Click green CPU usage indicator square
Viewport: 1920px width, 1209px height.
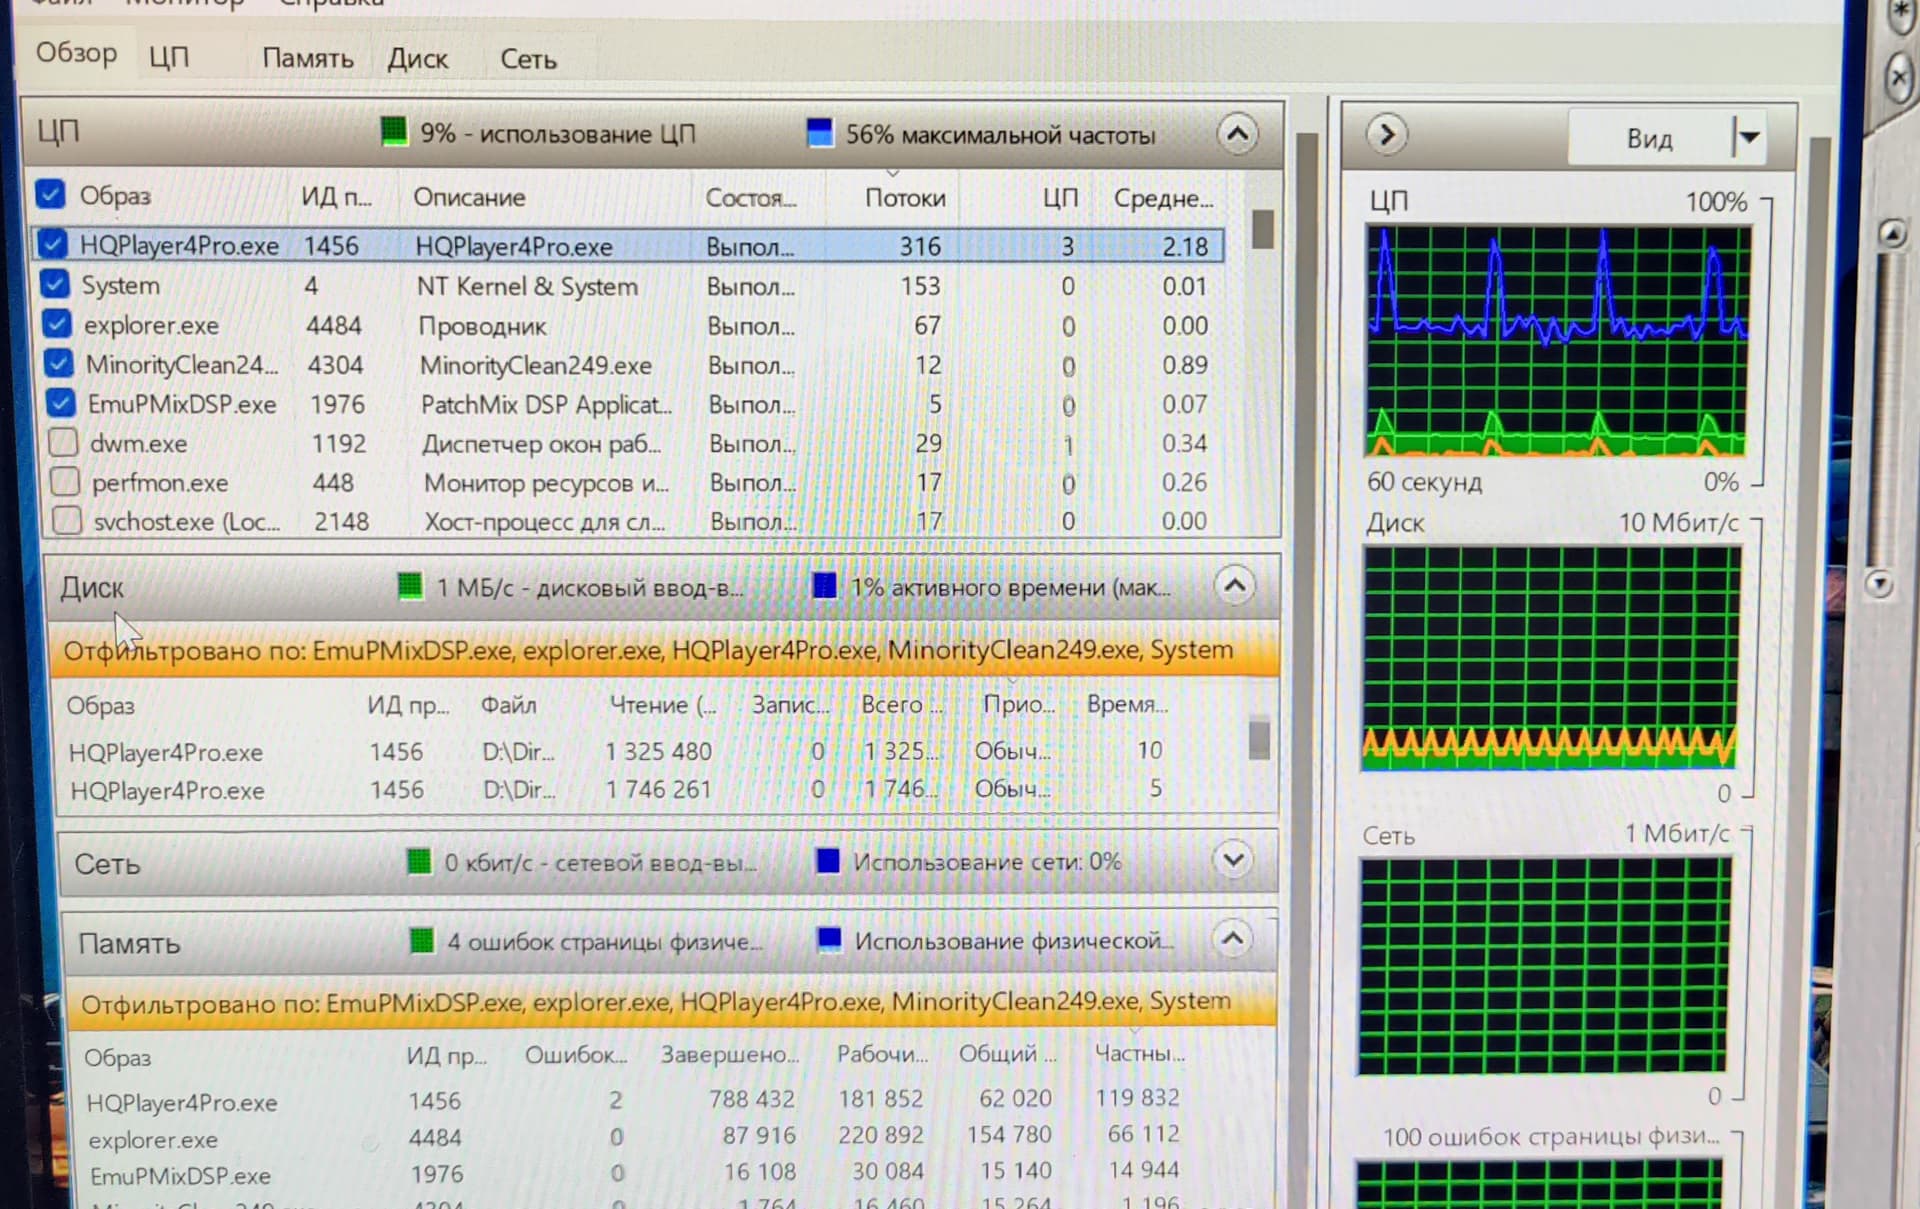(394, 131)
